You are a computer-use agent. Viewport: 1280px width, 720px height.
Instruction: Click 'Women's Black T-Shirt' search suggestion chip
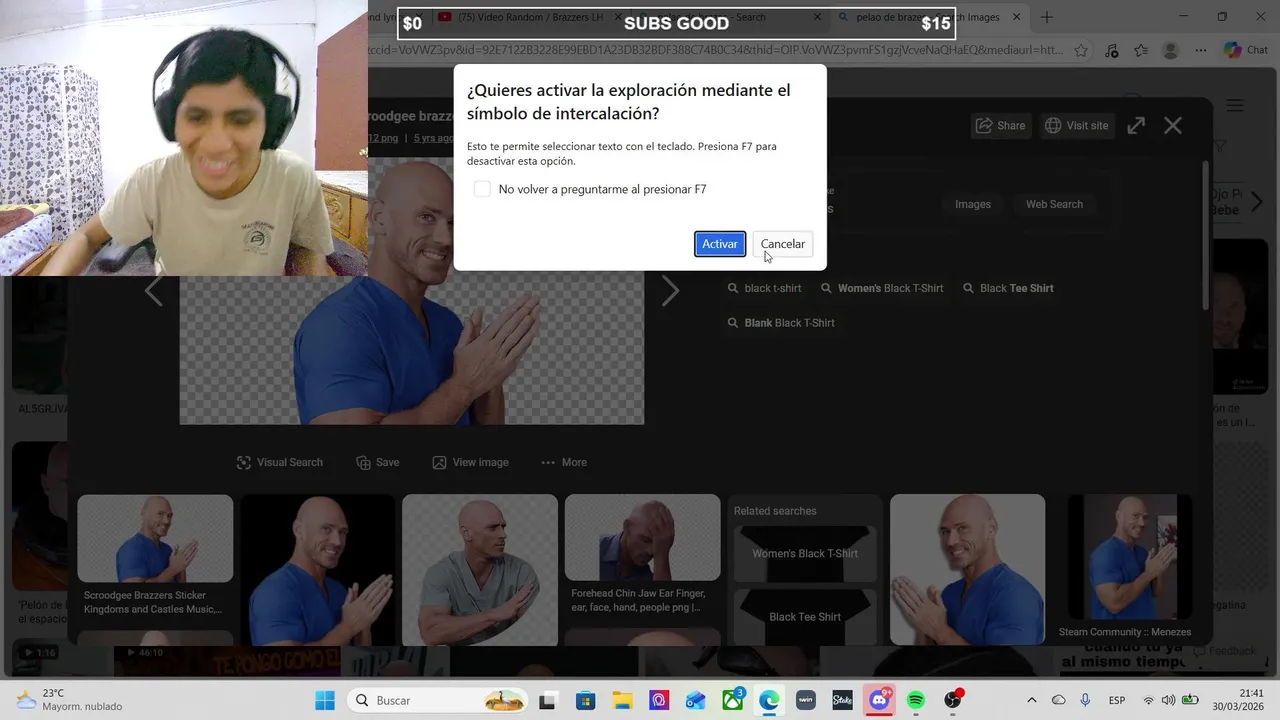pos(882,288)
